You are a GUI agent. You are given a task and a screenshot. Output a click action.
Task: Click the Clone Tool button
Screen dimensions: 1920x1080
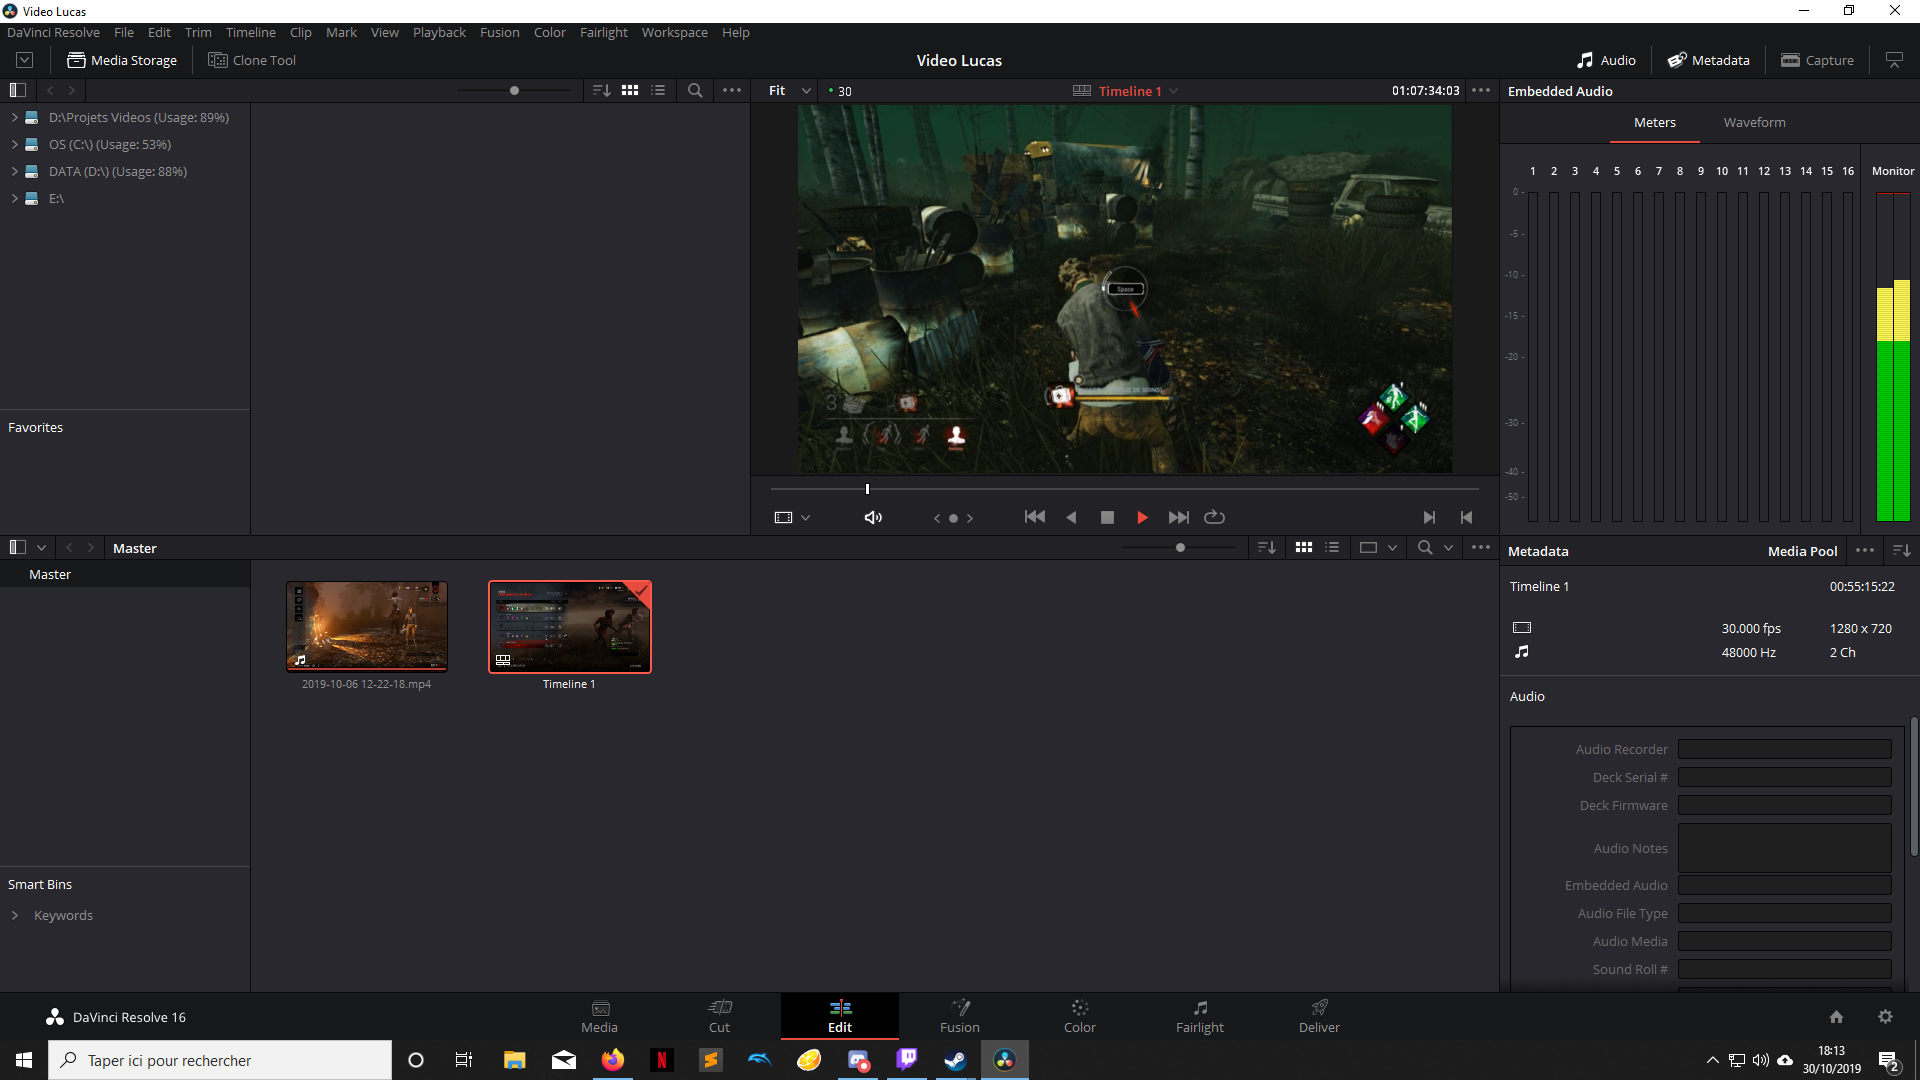pos(252,60)
